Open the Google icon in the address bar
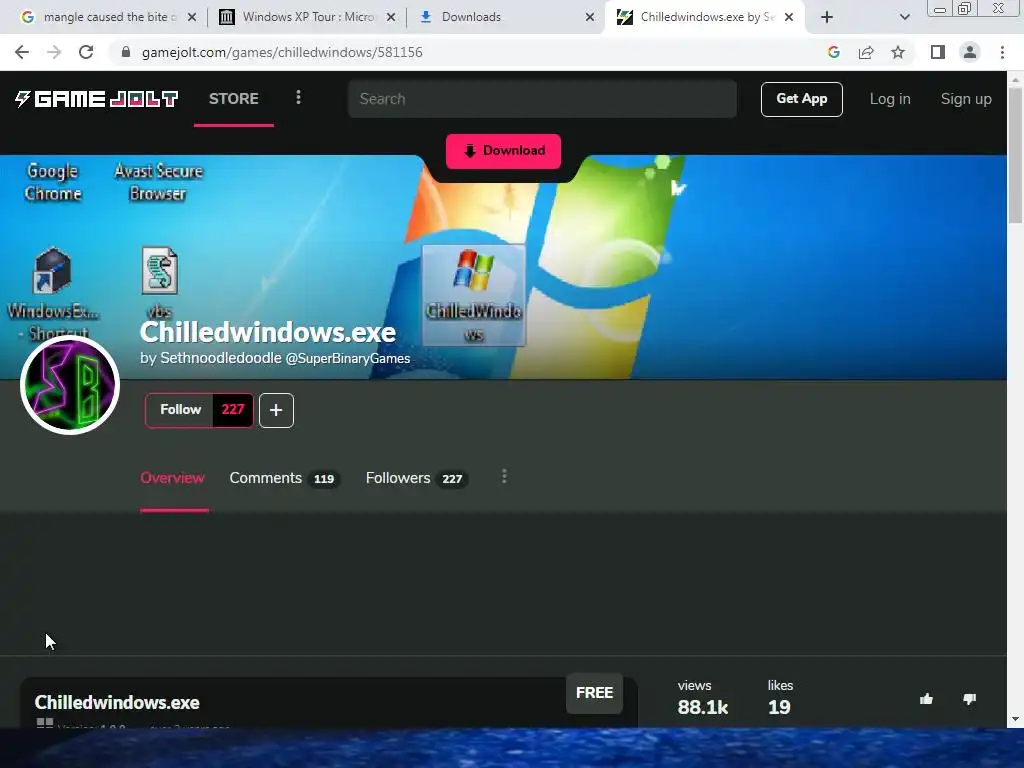 click(833, 52)
